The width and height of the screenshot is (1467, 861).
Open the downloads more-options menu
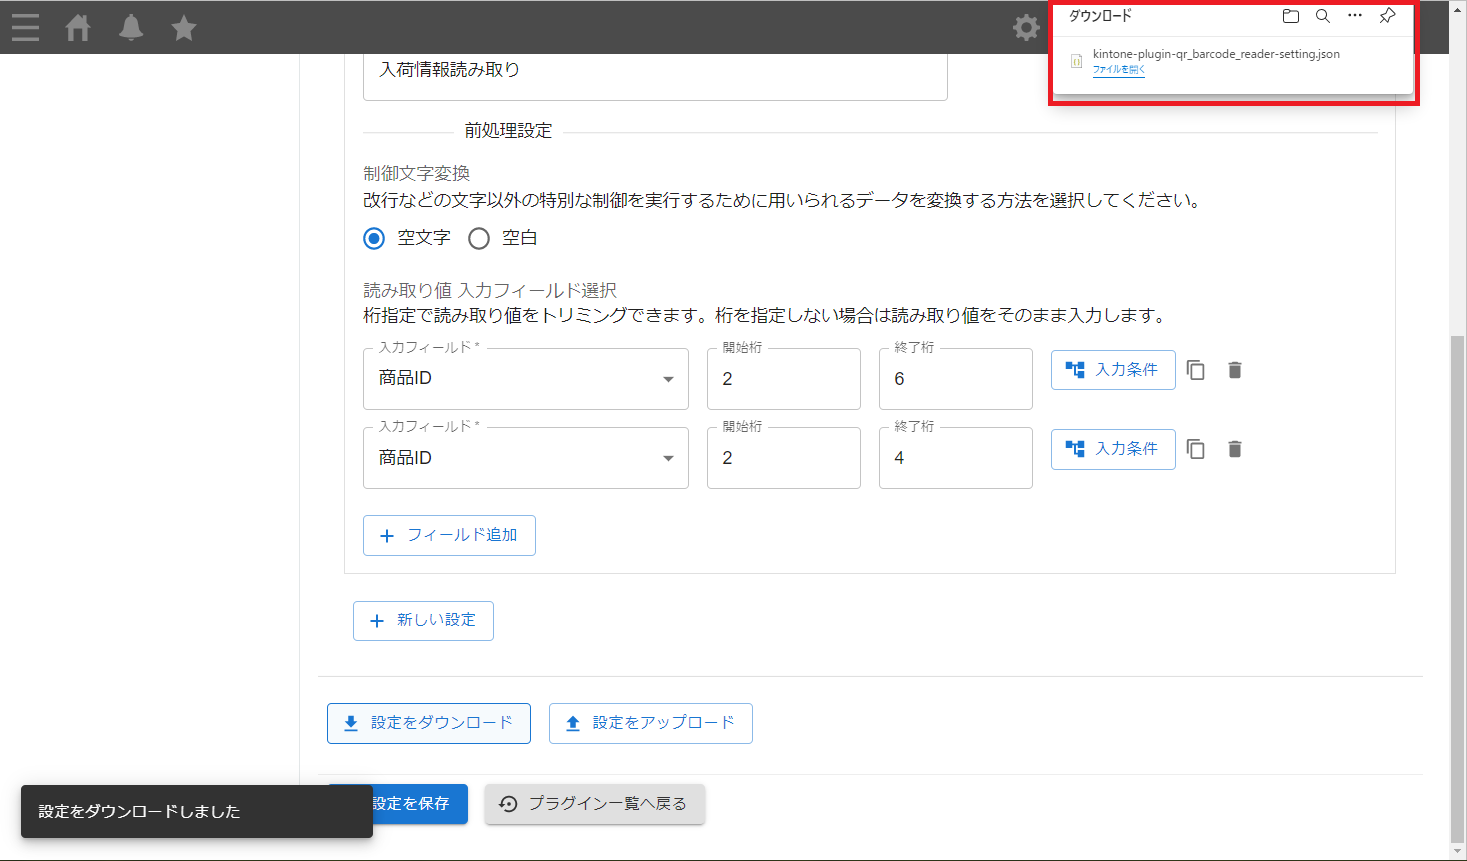pos(1355,15)
